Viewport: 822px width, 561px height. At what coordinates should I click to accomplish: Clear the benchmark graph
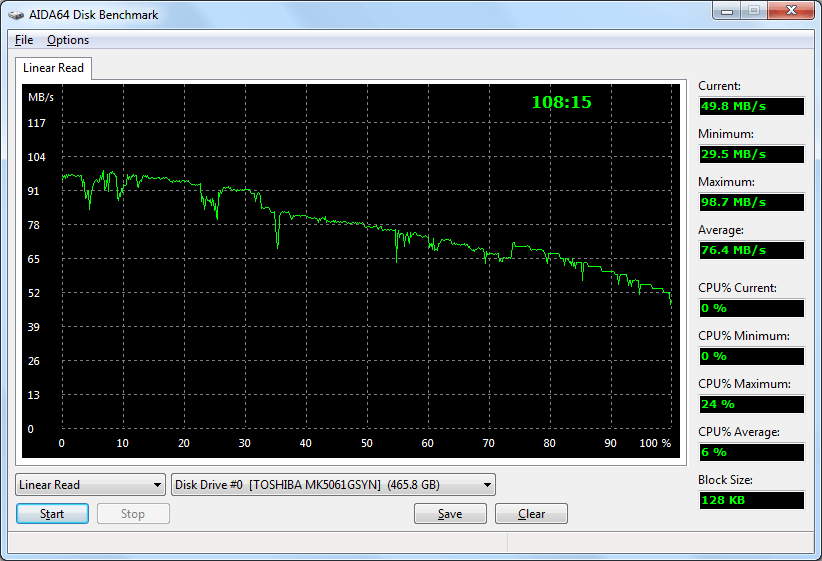point(531,514)
